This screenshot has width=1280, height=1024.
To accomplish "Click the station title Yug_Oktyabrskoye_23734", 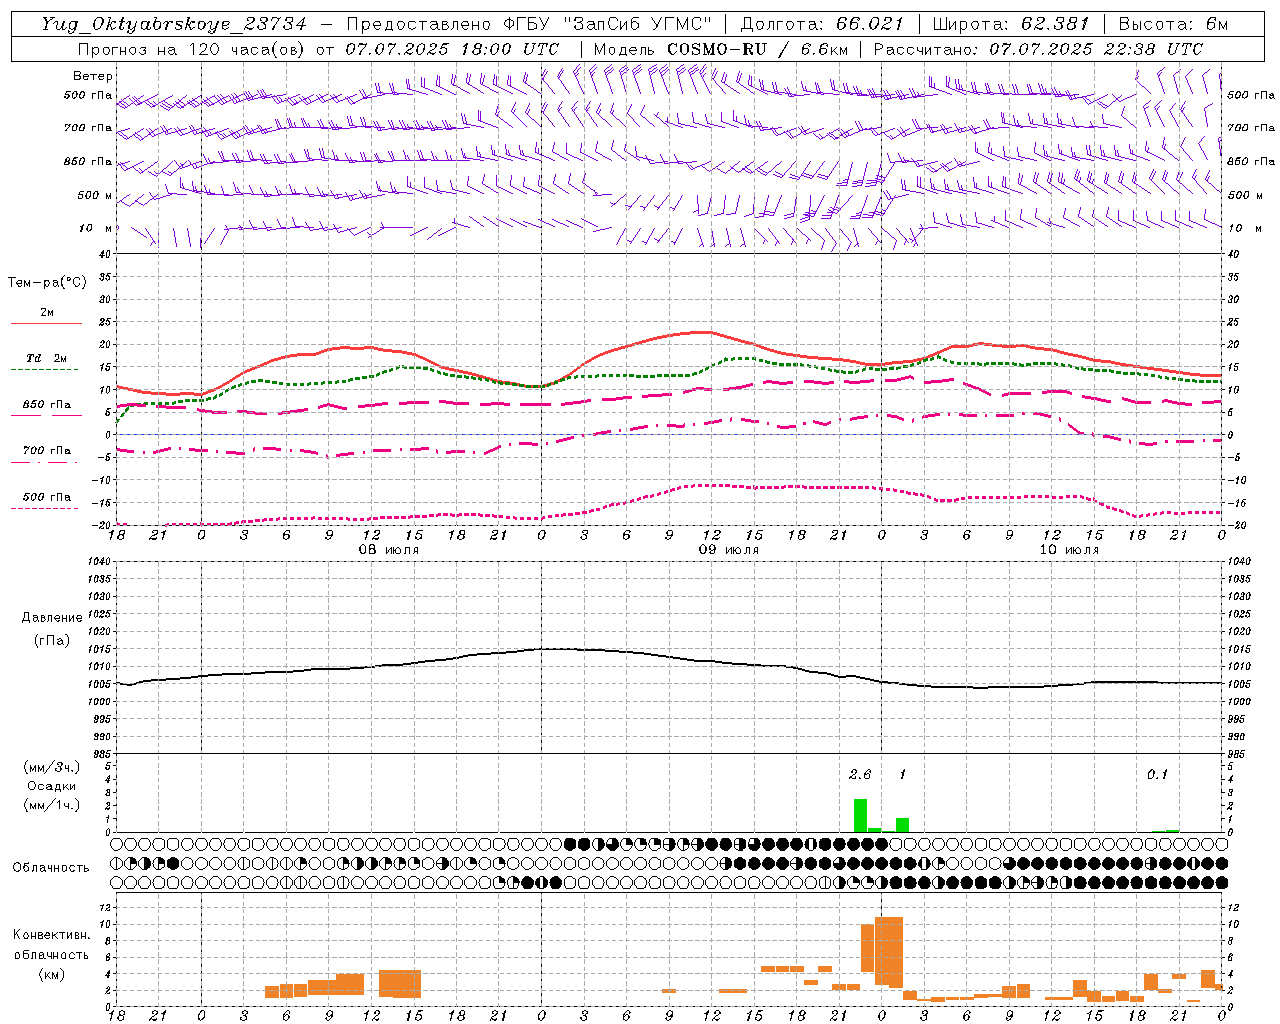I will coord(173,24).
